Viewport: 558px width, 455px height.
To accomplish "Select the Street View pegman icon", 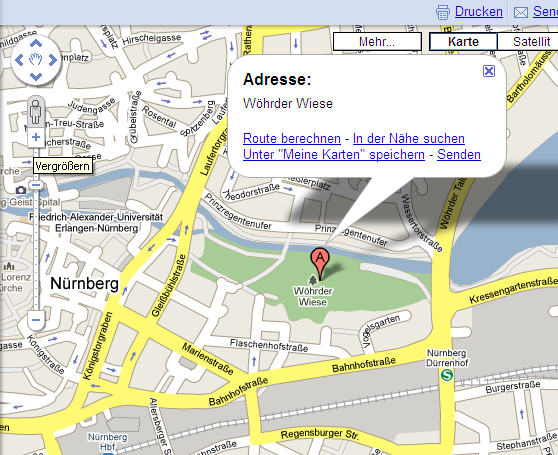I will (36, 111).
